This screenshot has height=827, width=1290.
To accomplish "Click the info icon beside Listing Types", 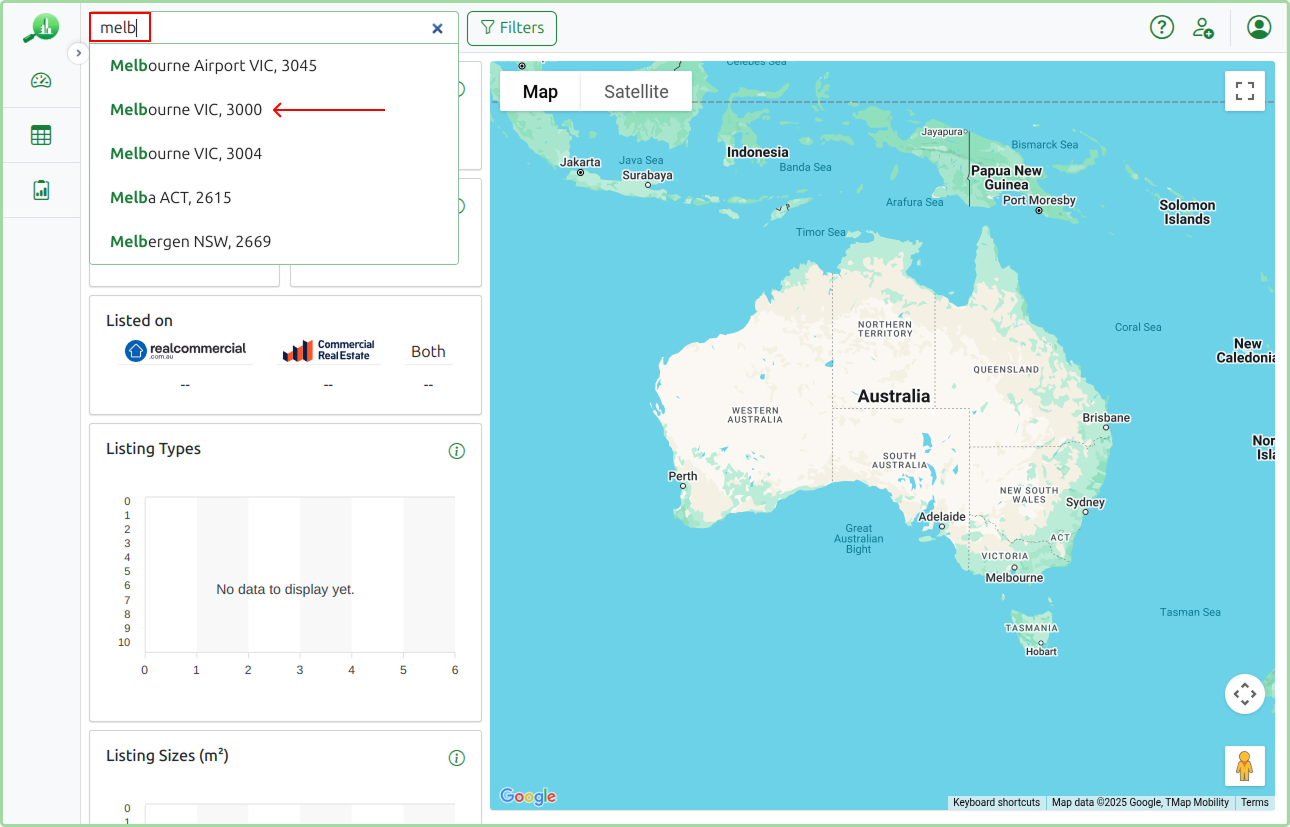I will (457, 451).
